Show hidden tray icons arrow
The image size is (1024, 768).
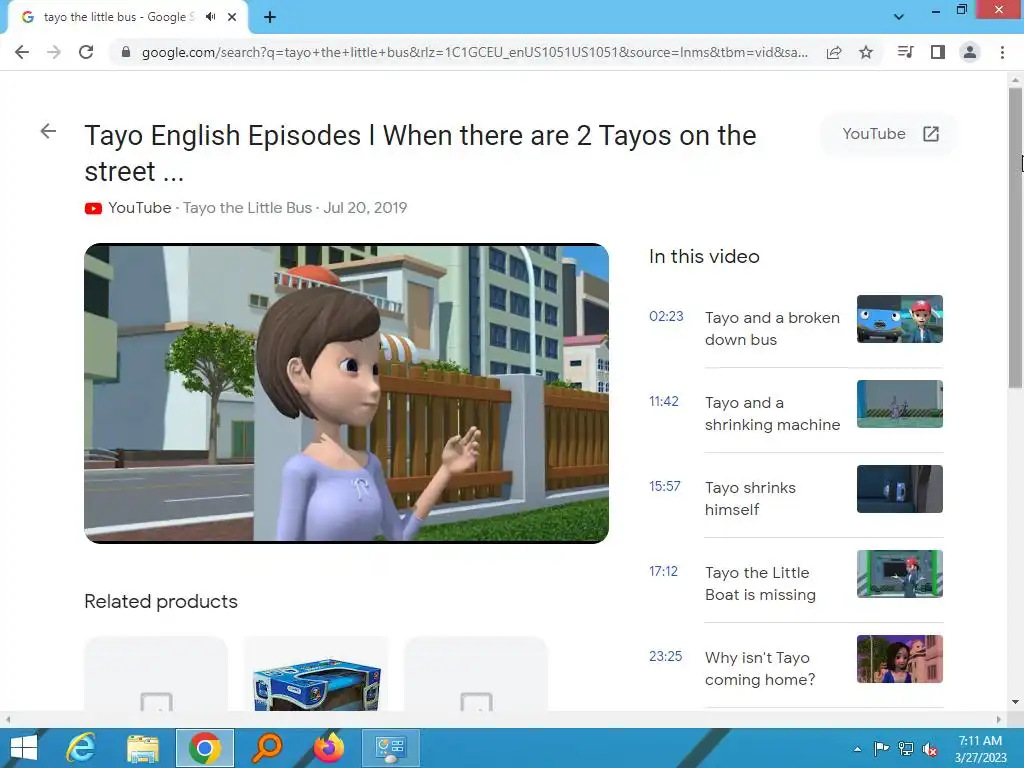click(x=857, y=749)
